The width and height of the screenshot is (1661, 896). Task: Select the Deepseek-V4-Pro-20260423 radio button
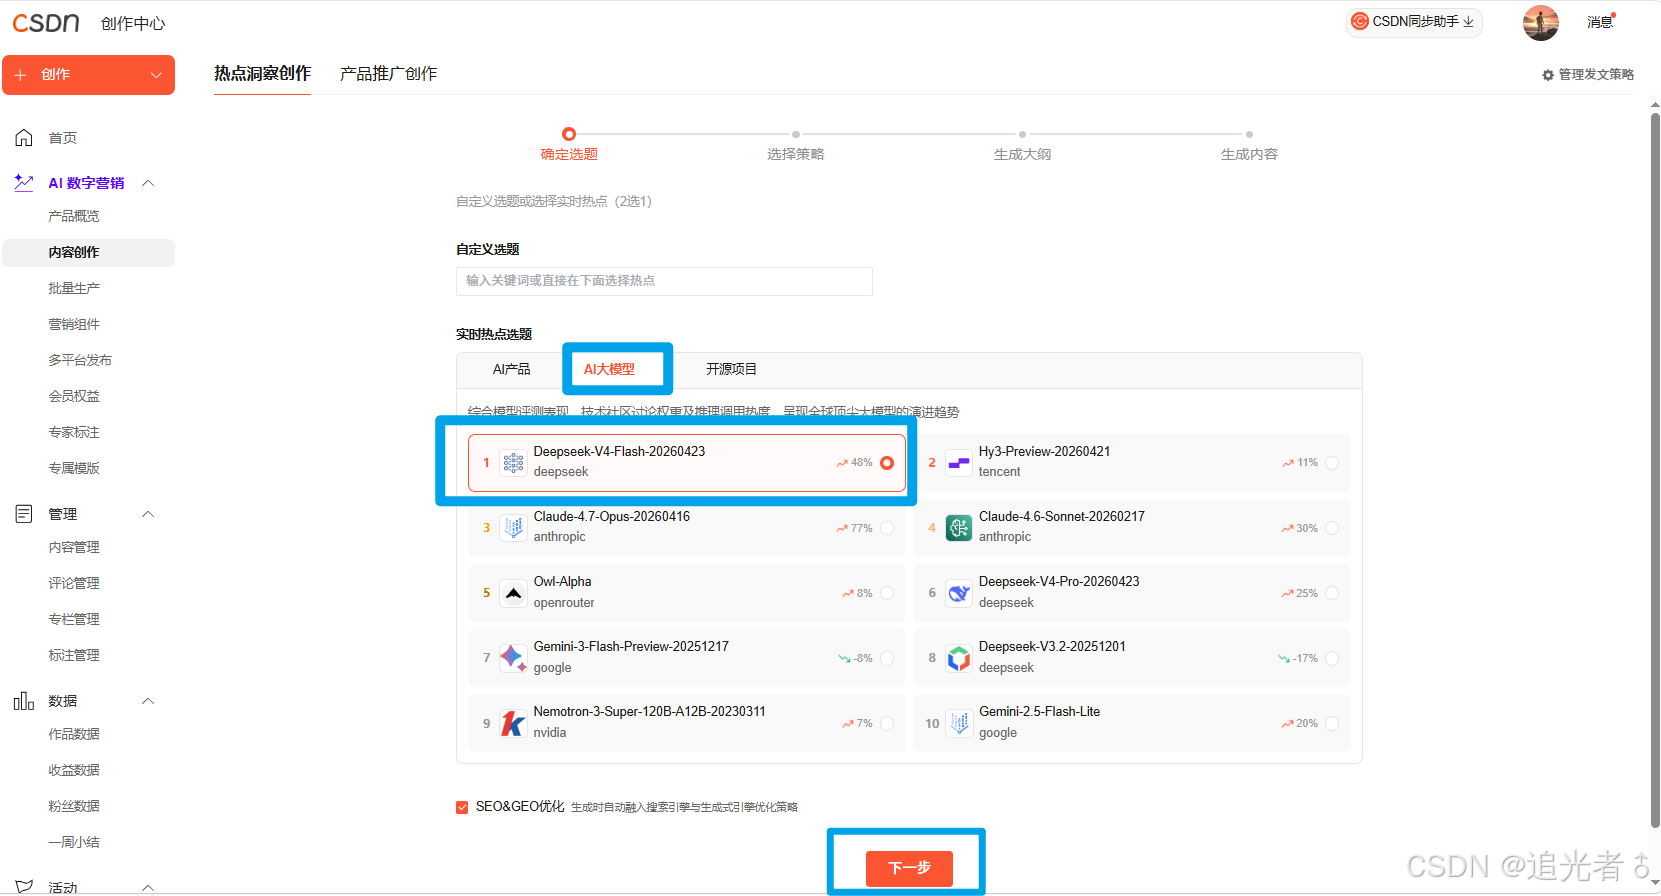tap(1332, 593)
